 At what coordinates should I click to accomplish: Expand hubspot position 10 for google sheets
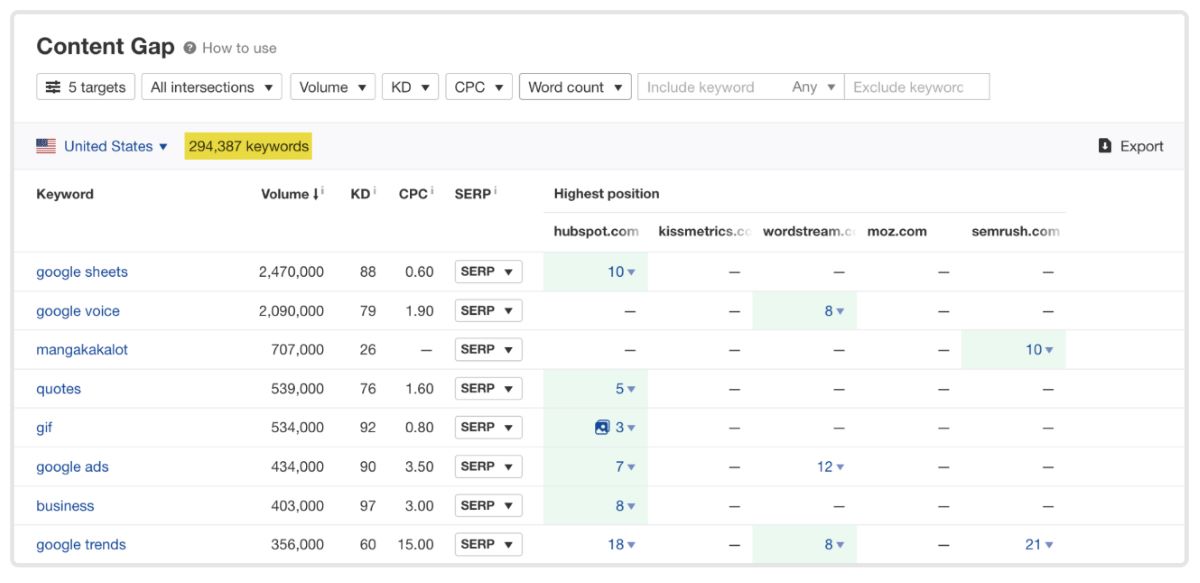(x=621, y=272)
